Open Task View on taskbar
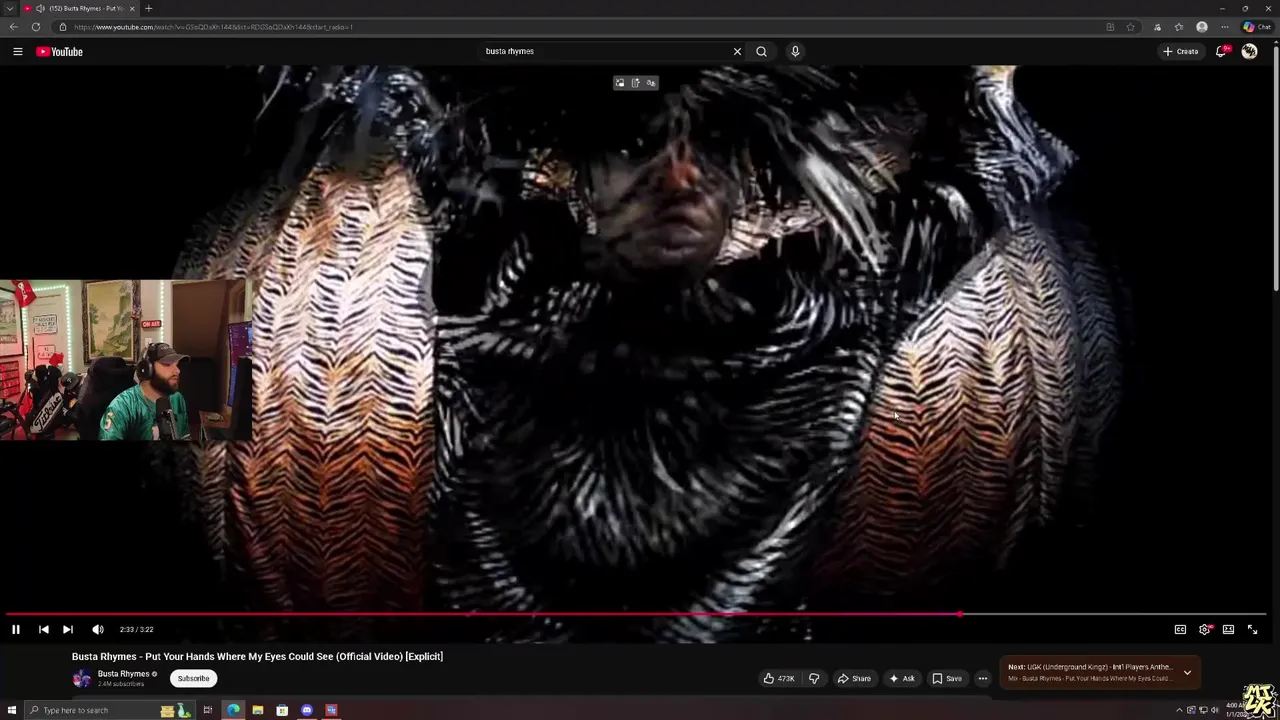 point(208,710)
